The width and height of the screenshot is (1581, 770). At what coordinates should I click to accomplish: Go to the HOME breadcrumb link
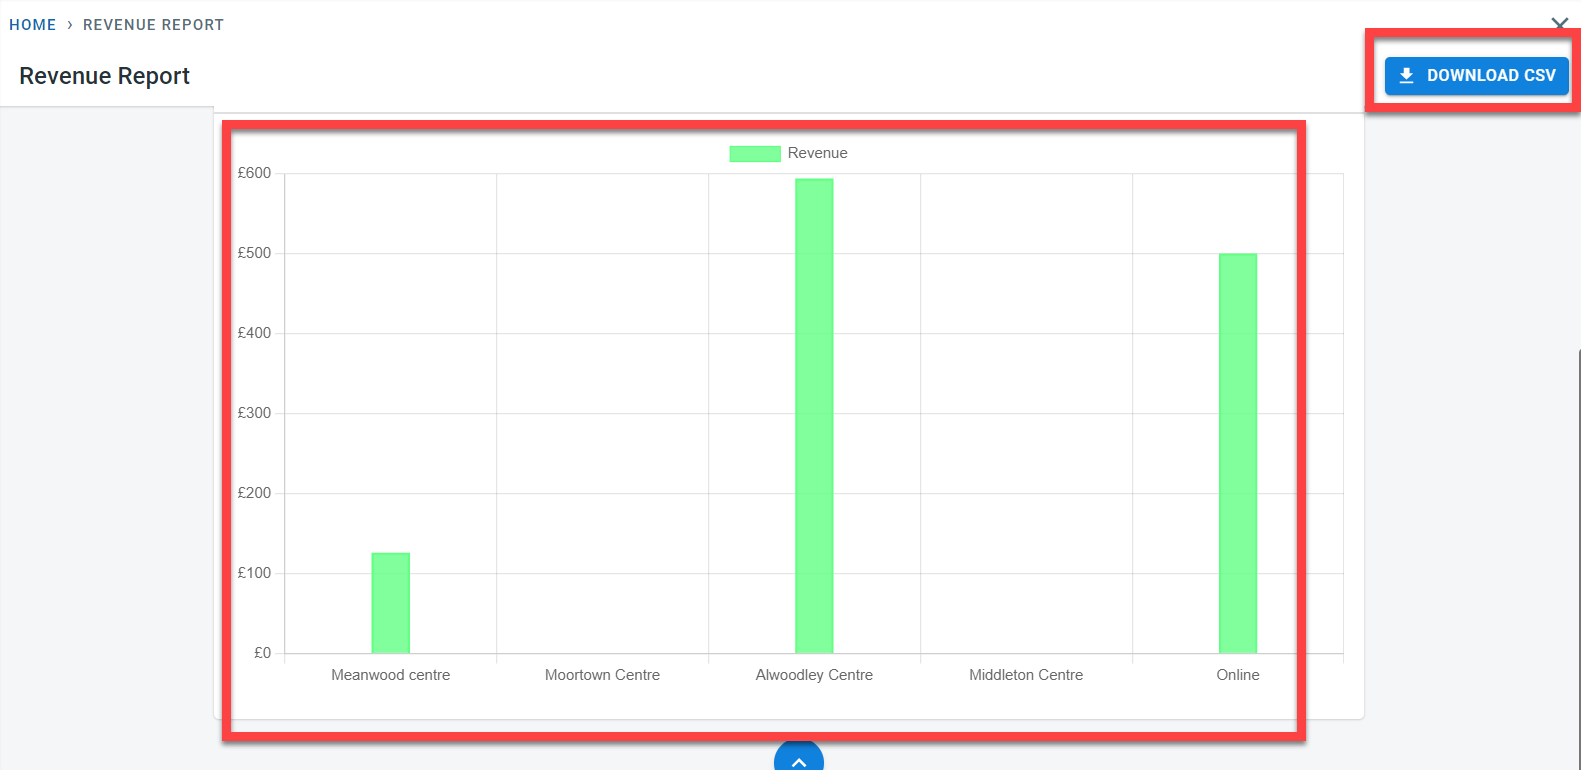click(33, 25)
